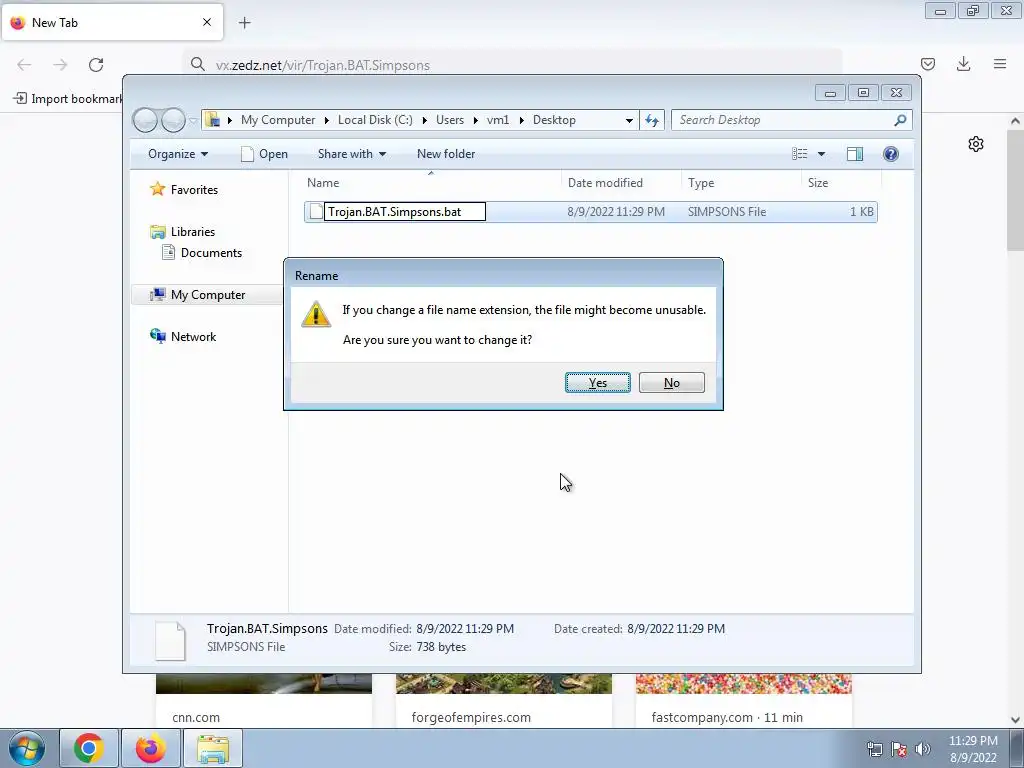Switch to Firefox on the taskbar
The image size is (1024, 768).
[x=150, y=748]
